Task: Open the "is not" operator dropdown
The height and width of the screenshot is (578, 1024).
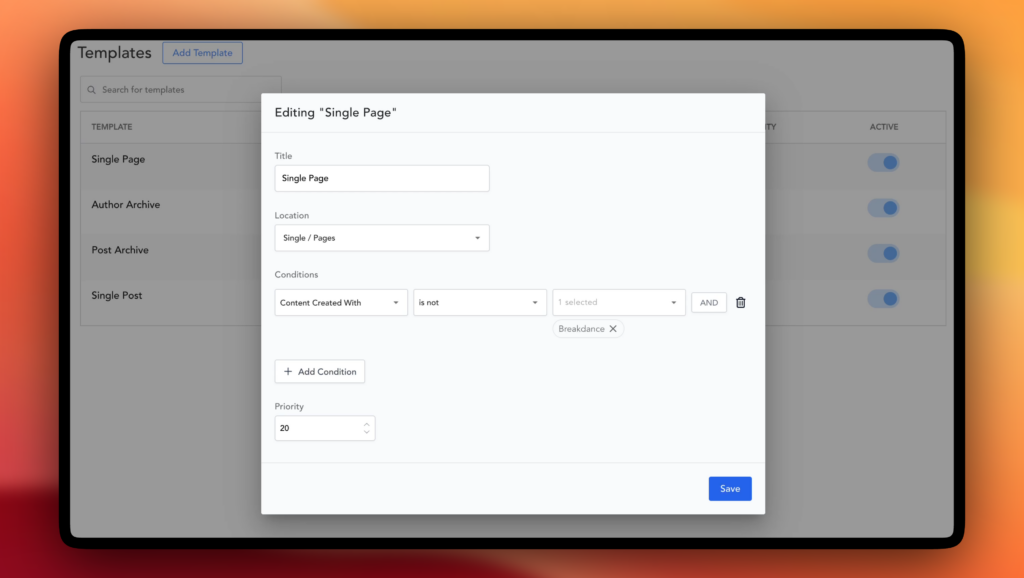Action: click(479, 303)
